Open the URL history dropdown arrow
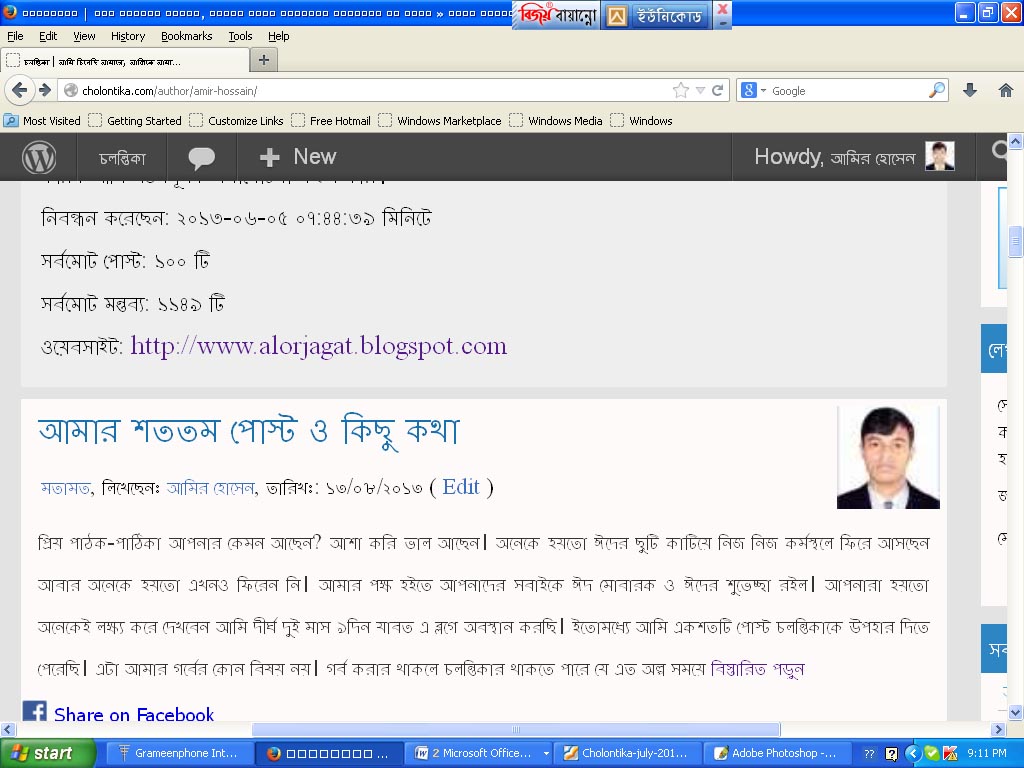Image resolution: width=1024 pixels, height=768 pixels. click(x=700, y=90)
